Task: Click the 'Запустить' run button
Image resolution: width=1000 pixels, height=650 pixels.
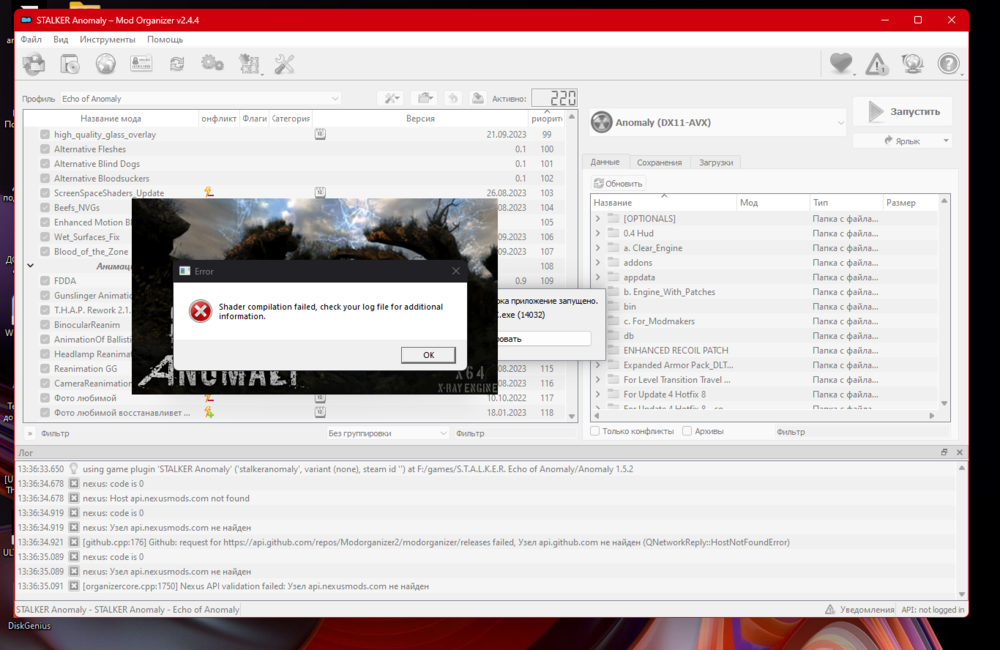Action: click(x=902, y=111)
